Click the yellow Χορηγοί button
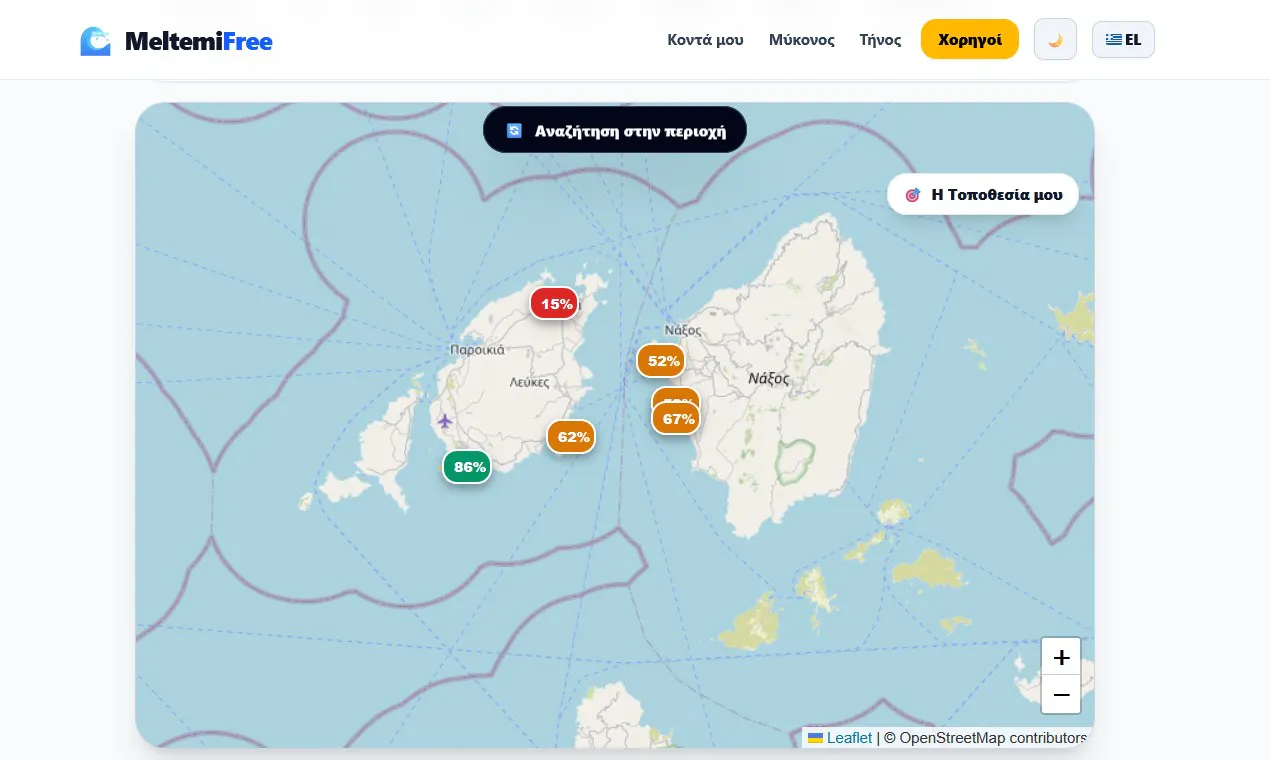Screen dimensions: 1270x760 tap(970, 40)
